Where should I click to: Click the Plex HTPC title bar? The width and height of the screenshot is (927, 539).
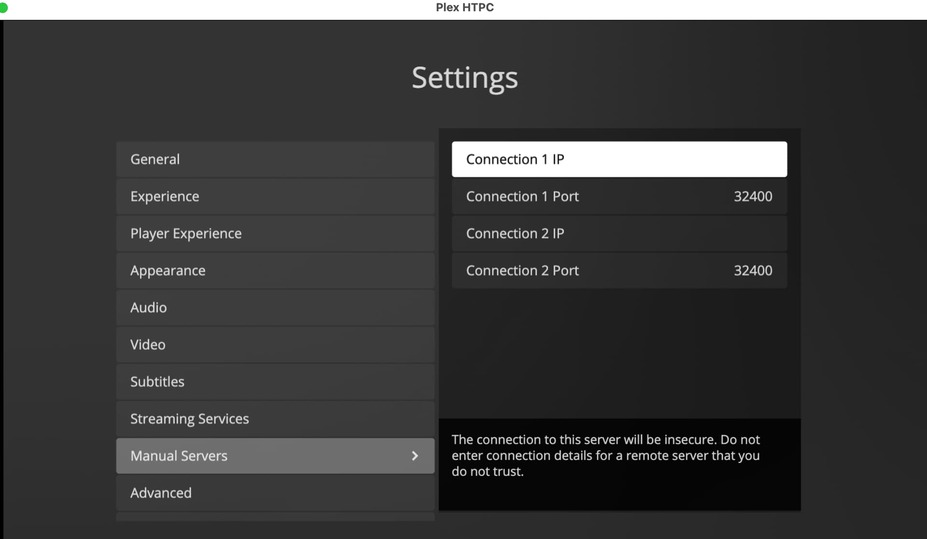[x=464, y=7]
